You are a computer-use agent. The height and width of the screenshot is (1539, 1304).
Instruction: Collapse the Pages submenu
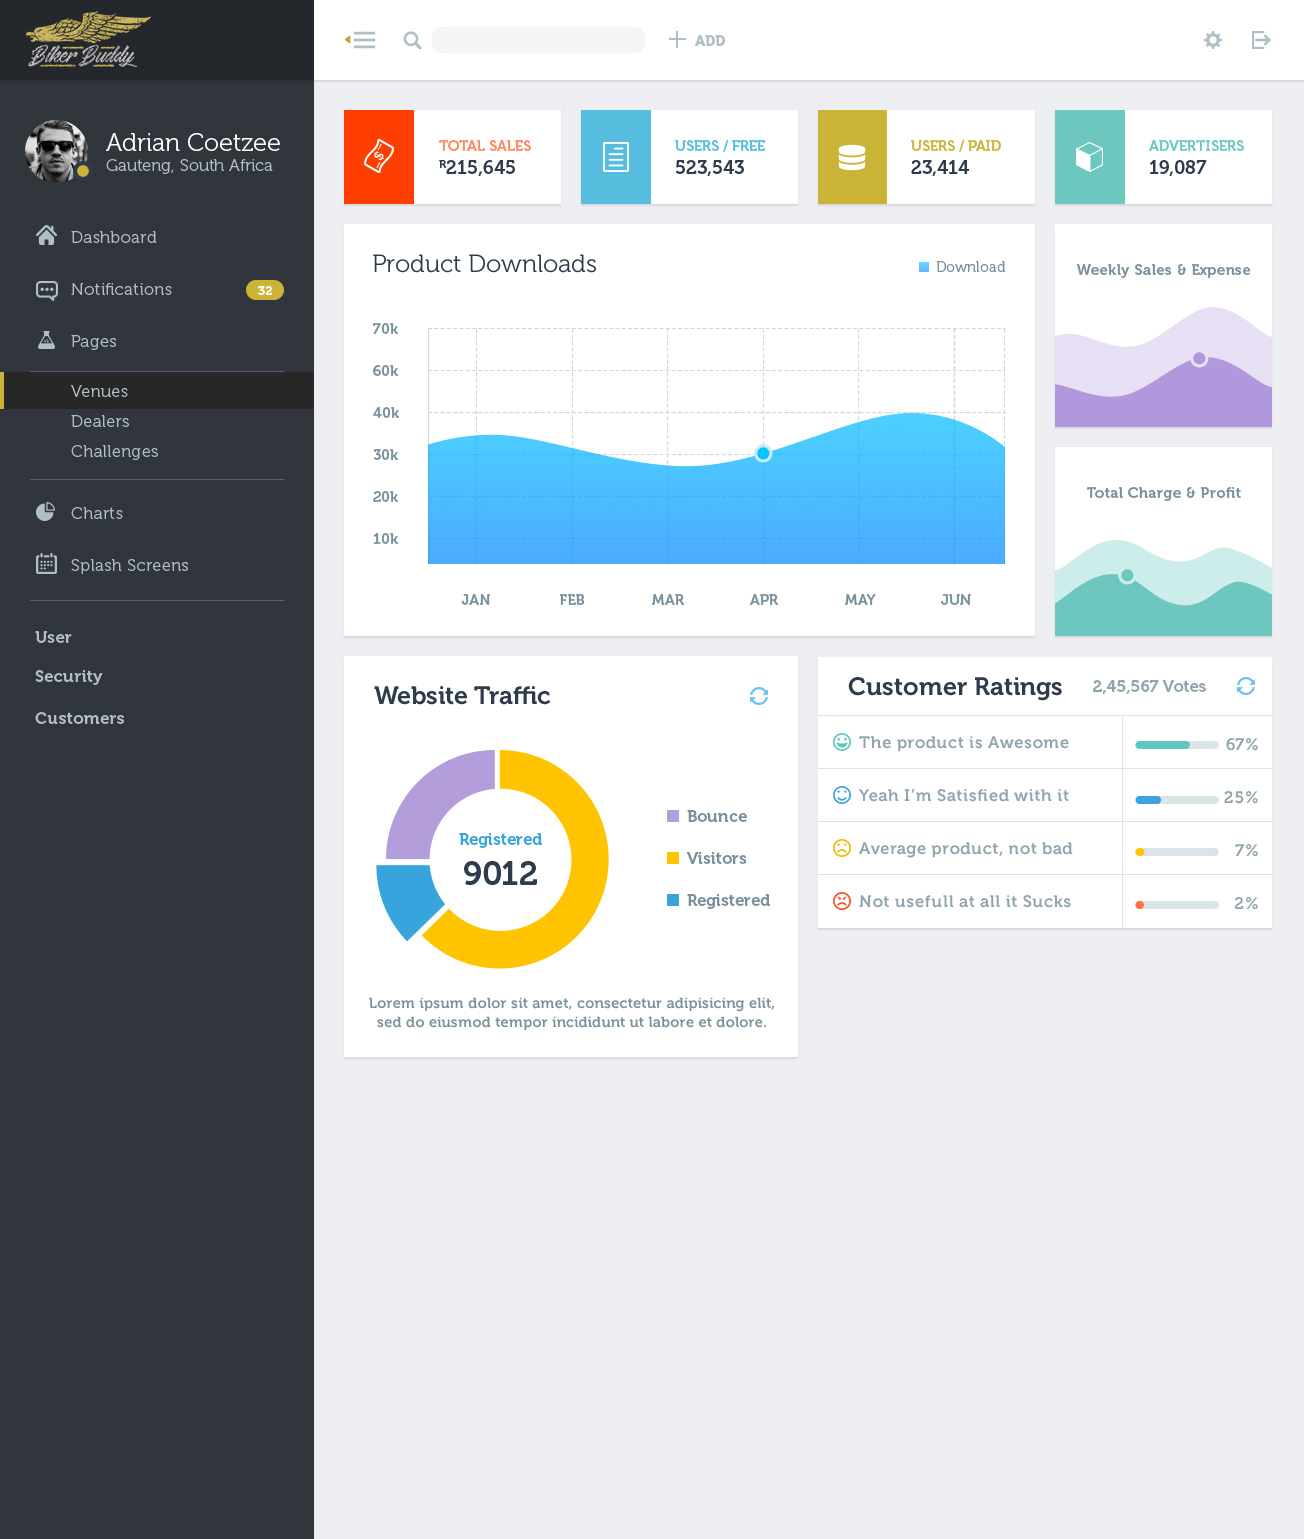(x=93, y=341)
